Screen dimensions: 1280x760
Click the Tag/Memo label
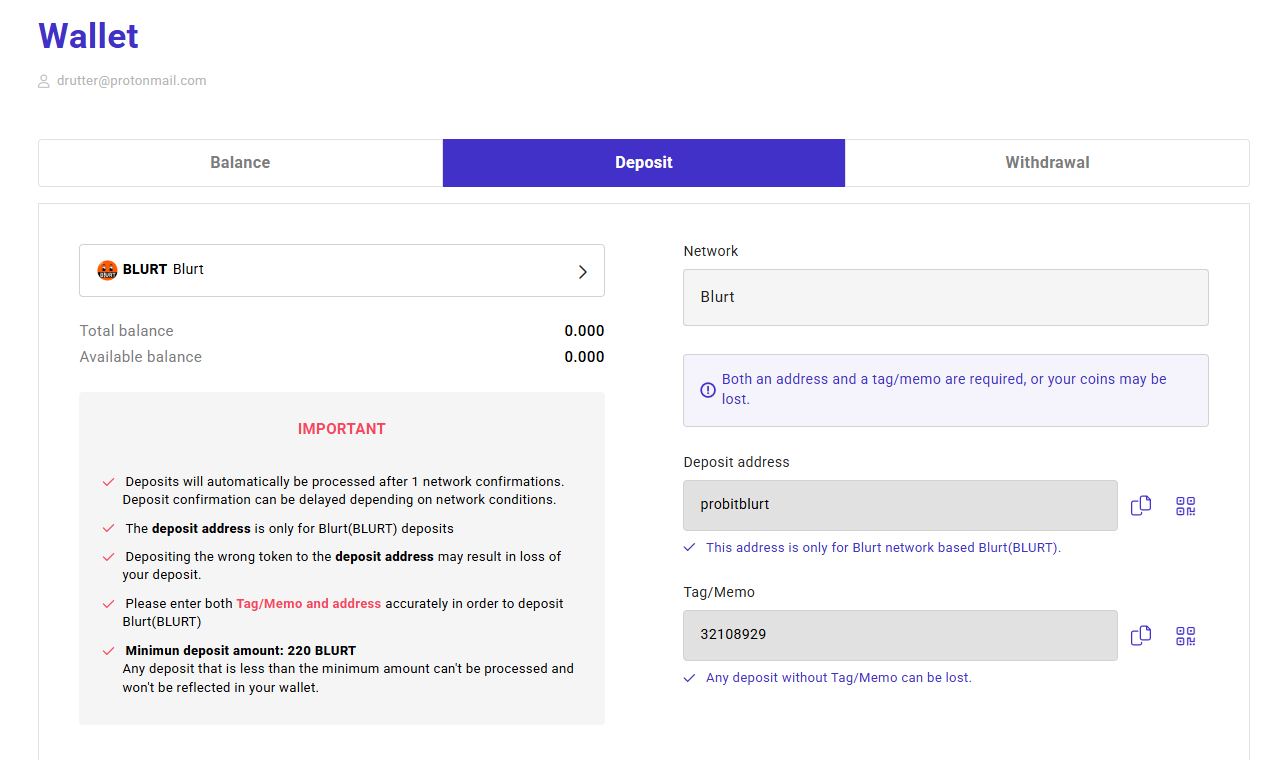[719, 592]
